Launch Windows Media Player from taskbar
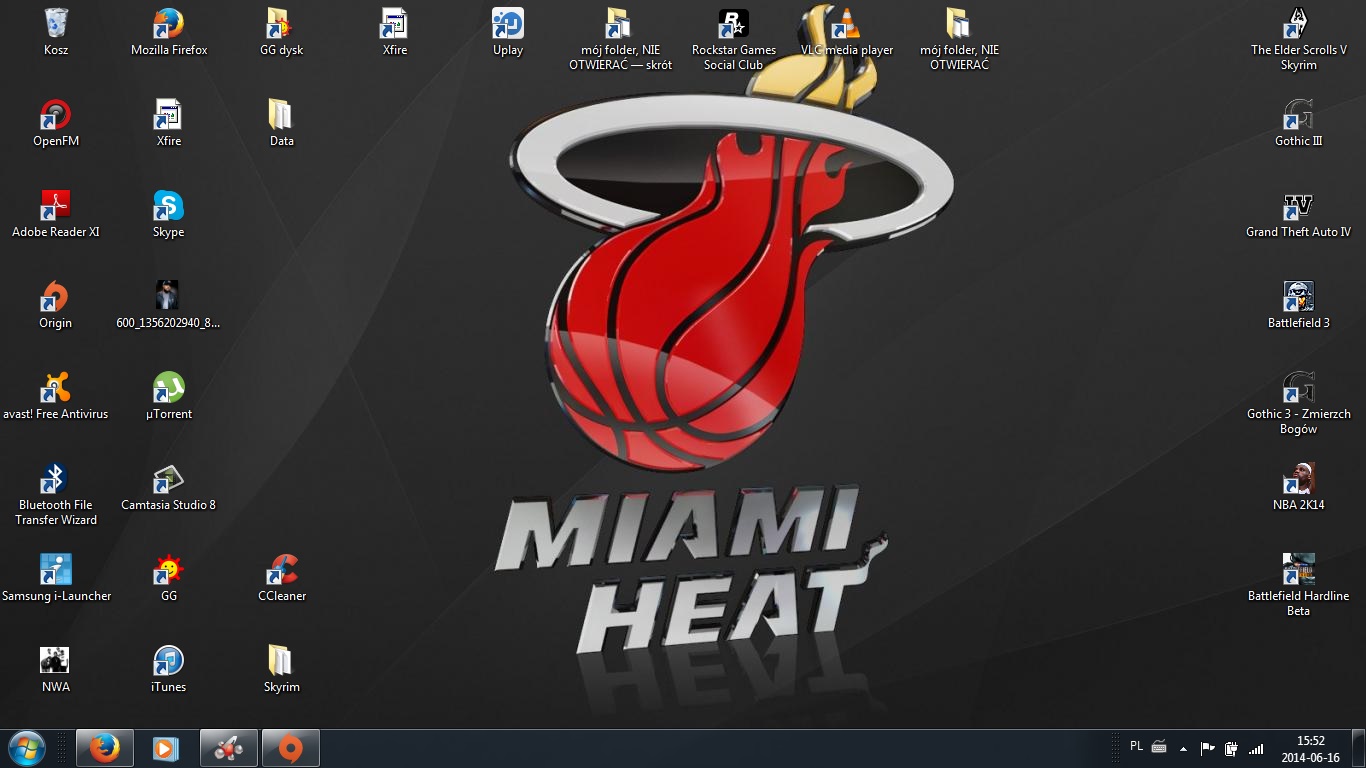This screenshot has height=768, width=1366. click(166, 748)
